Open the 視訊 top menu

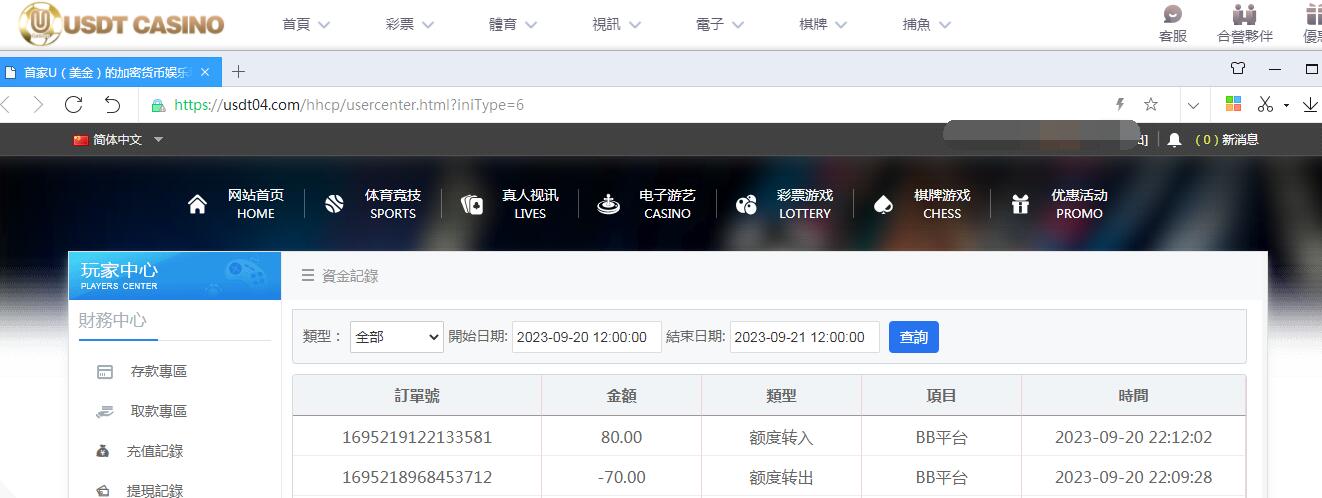click(616, 24)
